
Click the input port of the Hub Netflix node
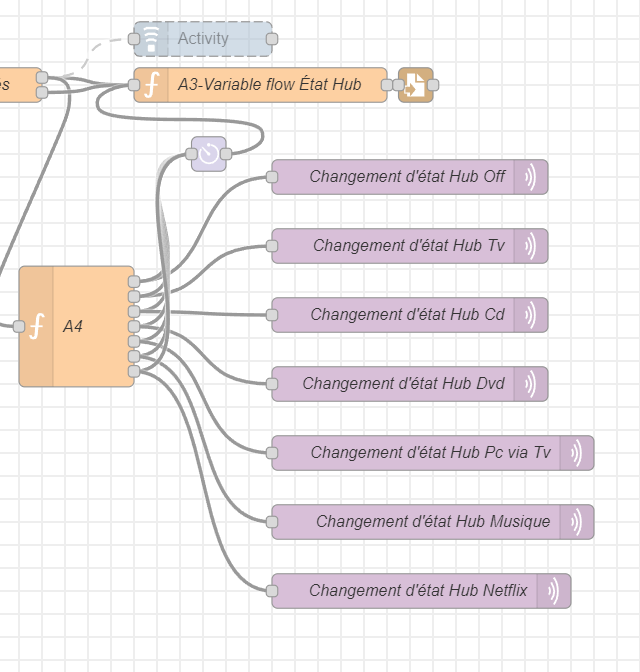[x=272, y=591]
